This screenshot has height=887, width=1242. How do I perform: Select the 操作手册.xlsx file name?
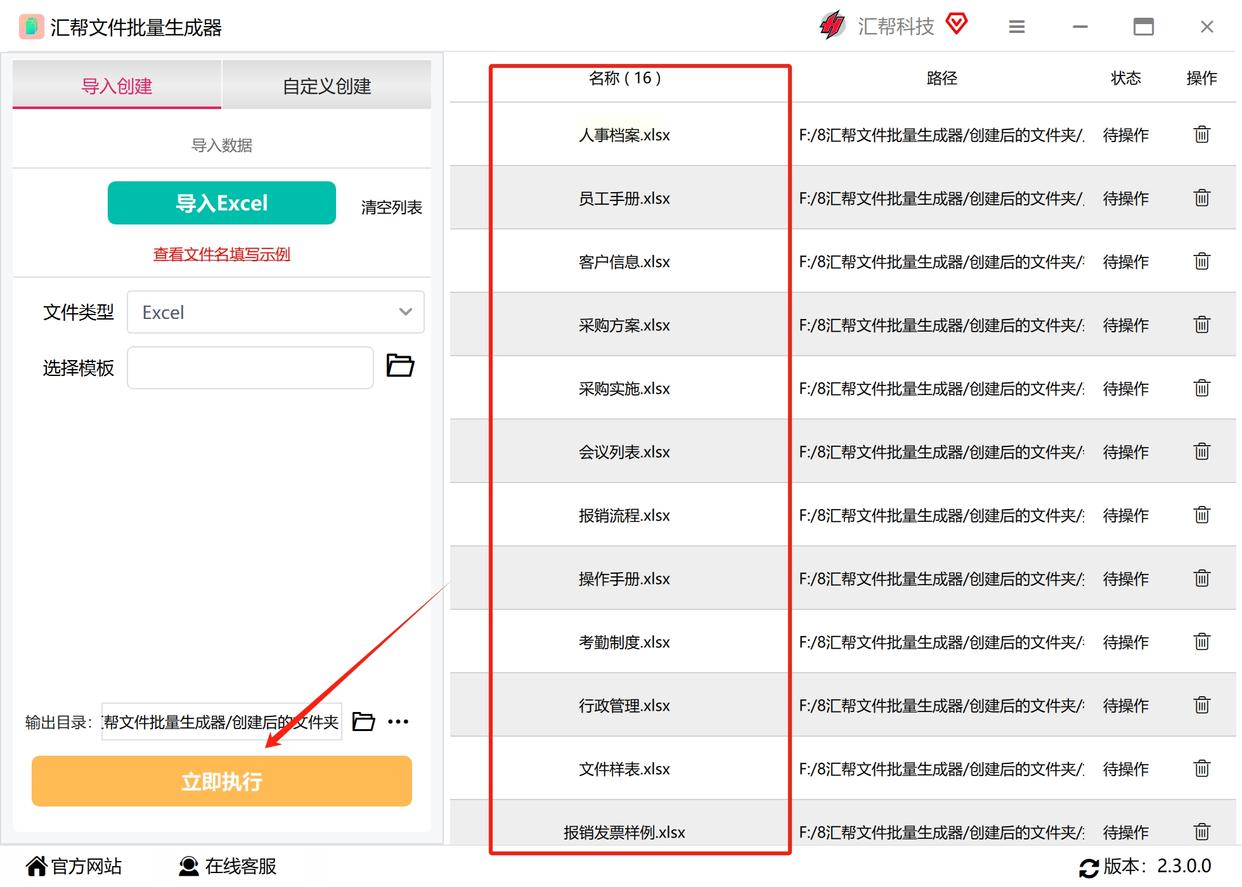[625, 578]
